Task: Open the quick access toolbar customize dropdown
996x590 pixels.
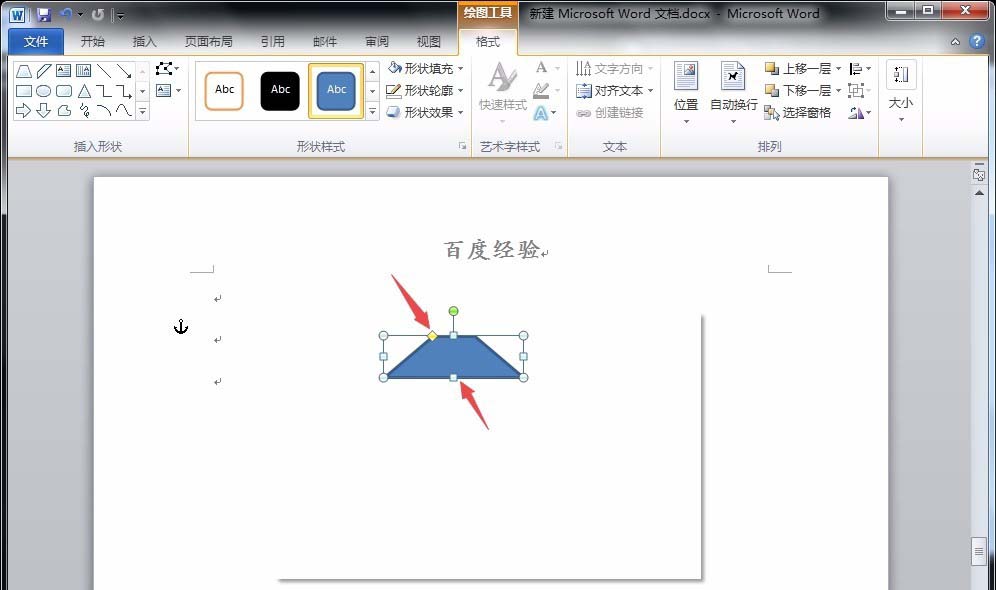Action: (120, 15)
